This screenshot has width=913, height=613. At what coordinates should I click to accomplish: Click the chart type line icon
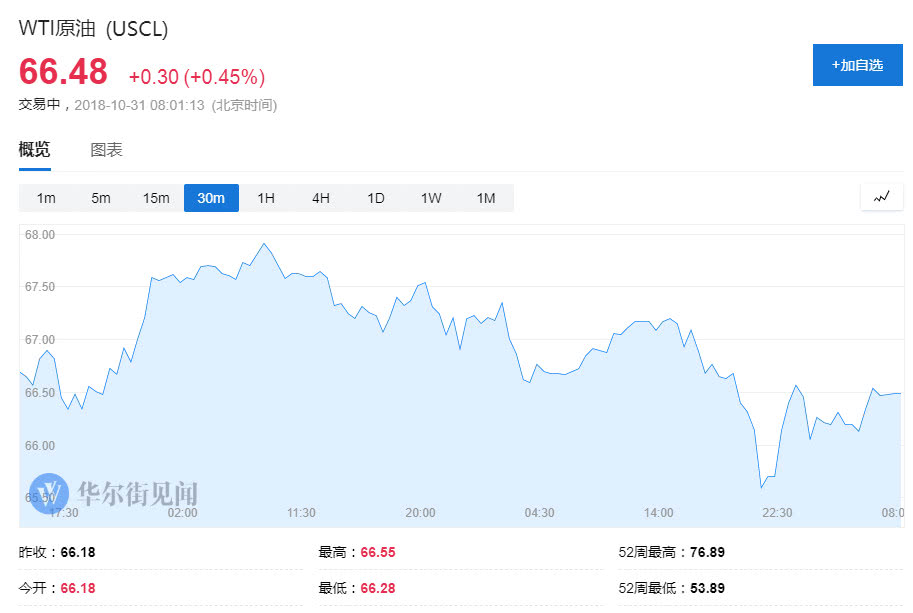pos(881,197)
